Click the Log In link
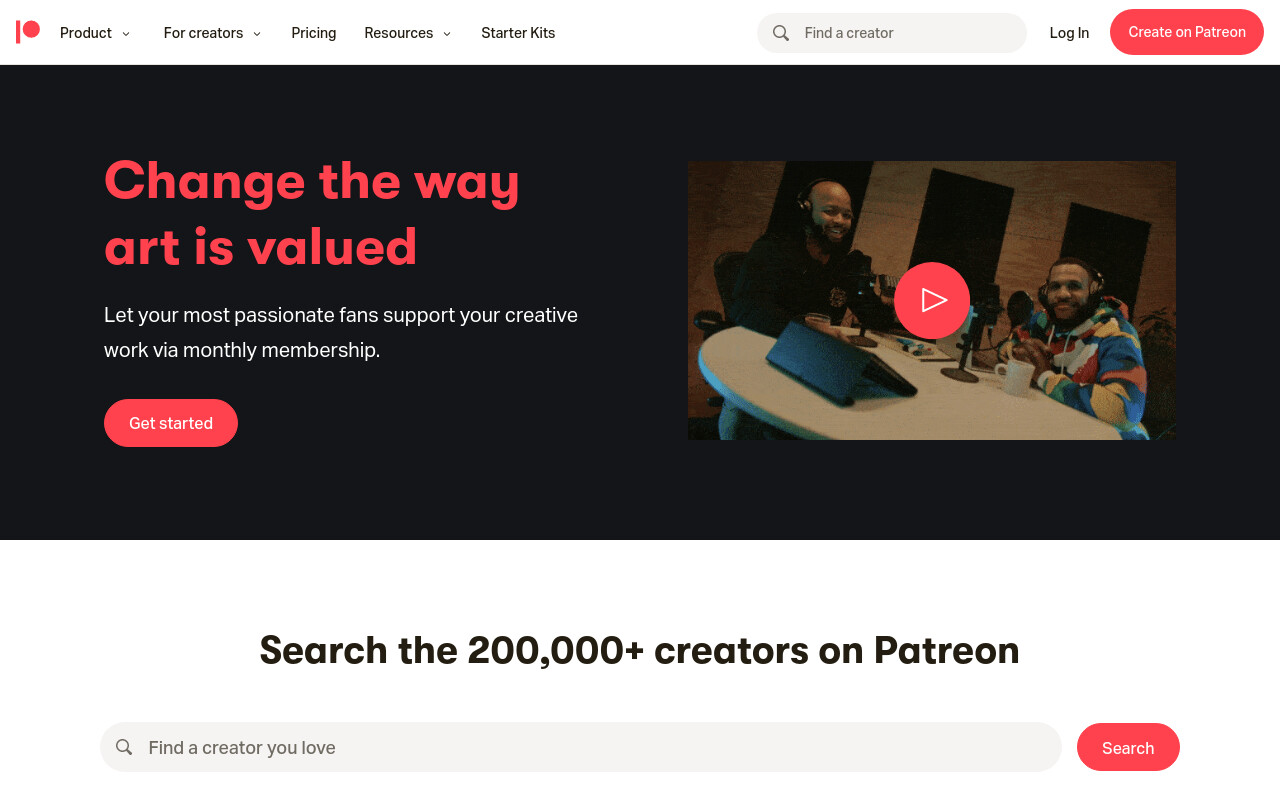 [1069, 33]
